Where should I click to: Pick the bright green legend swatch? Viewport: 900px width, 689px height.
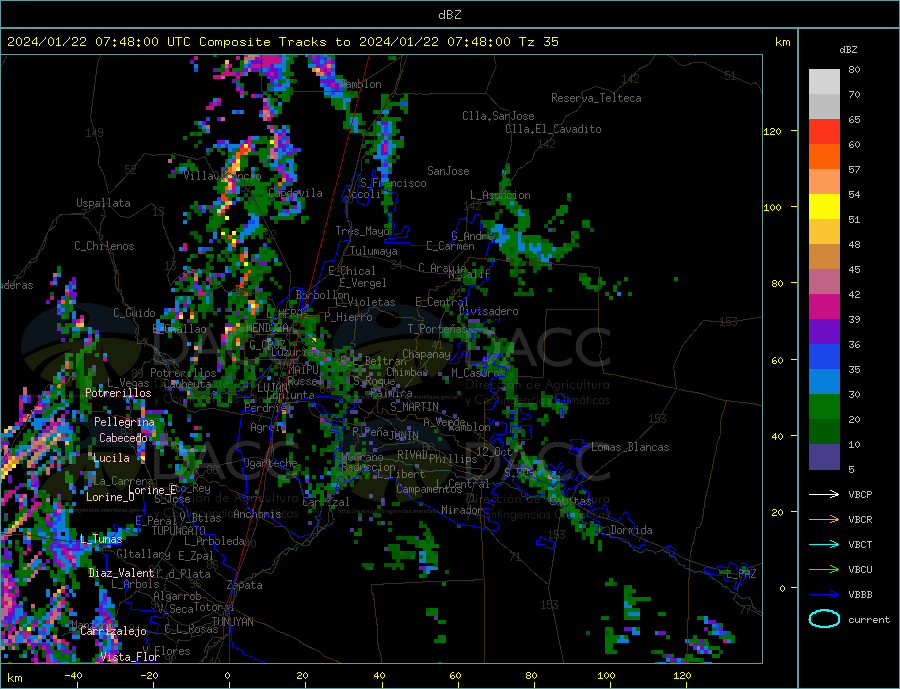tap(824, 407)
